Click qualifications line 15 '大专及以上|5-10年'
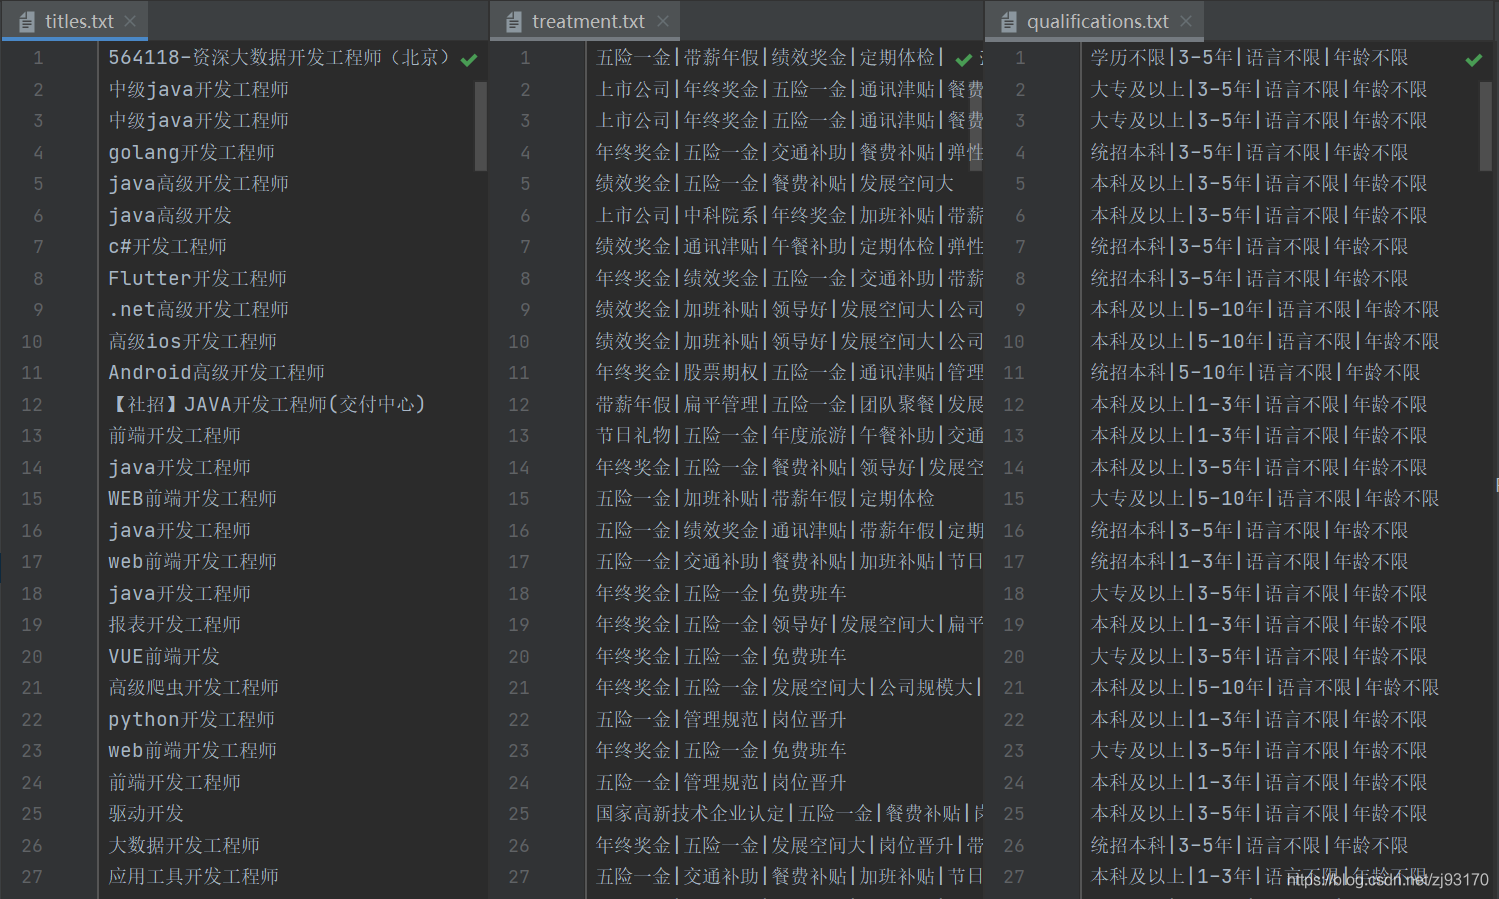 tap(1265, 499)
